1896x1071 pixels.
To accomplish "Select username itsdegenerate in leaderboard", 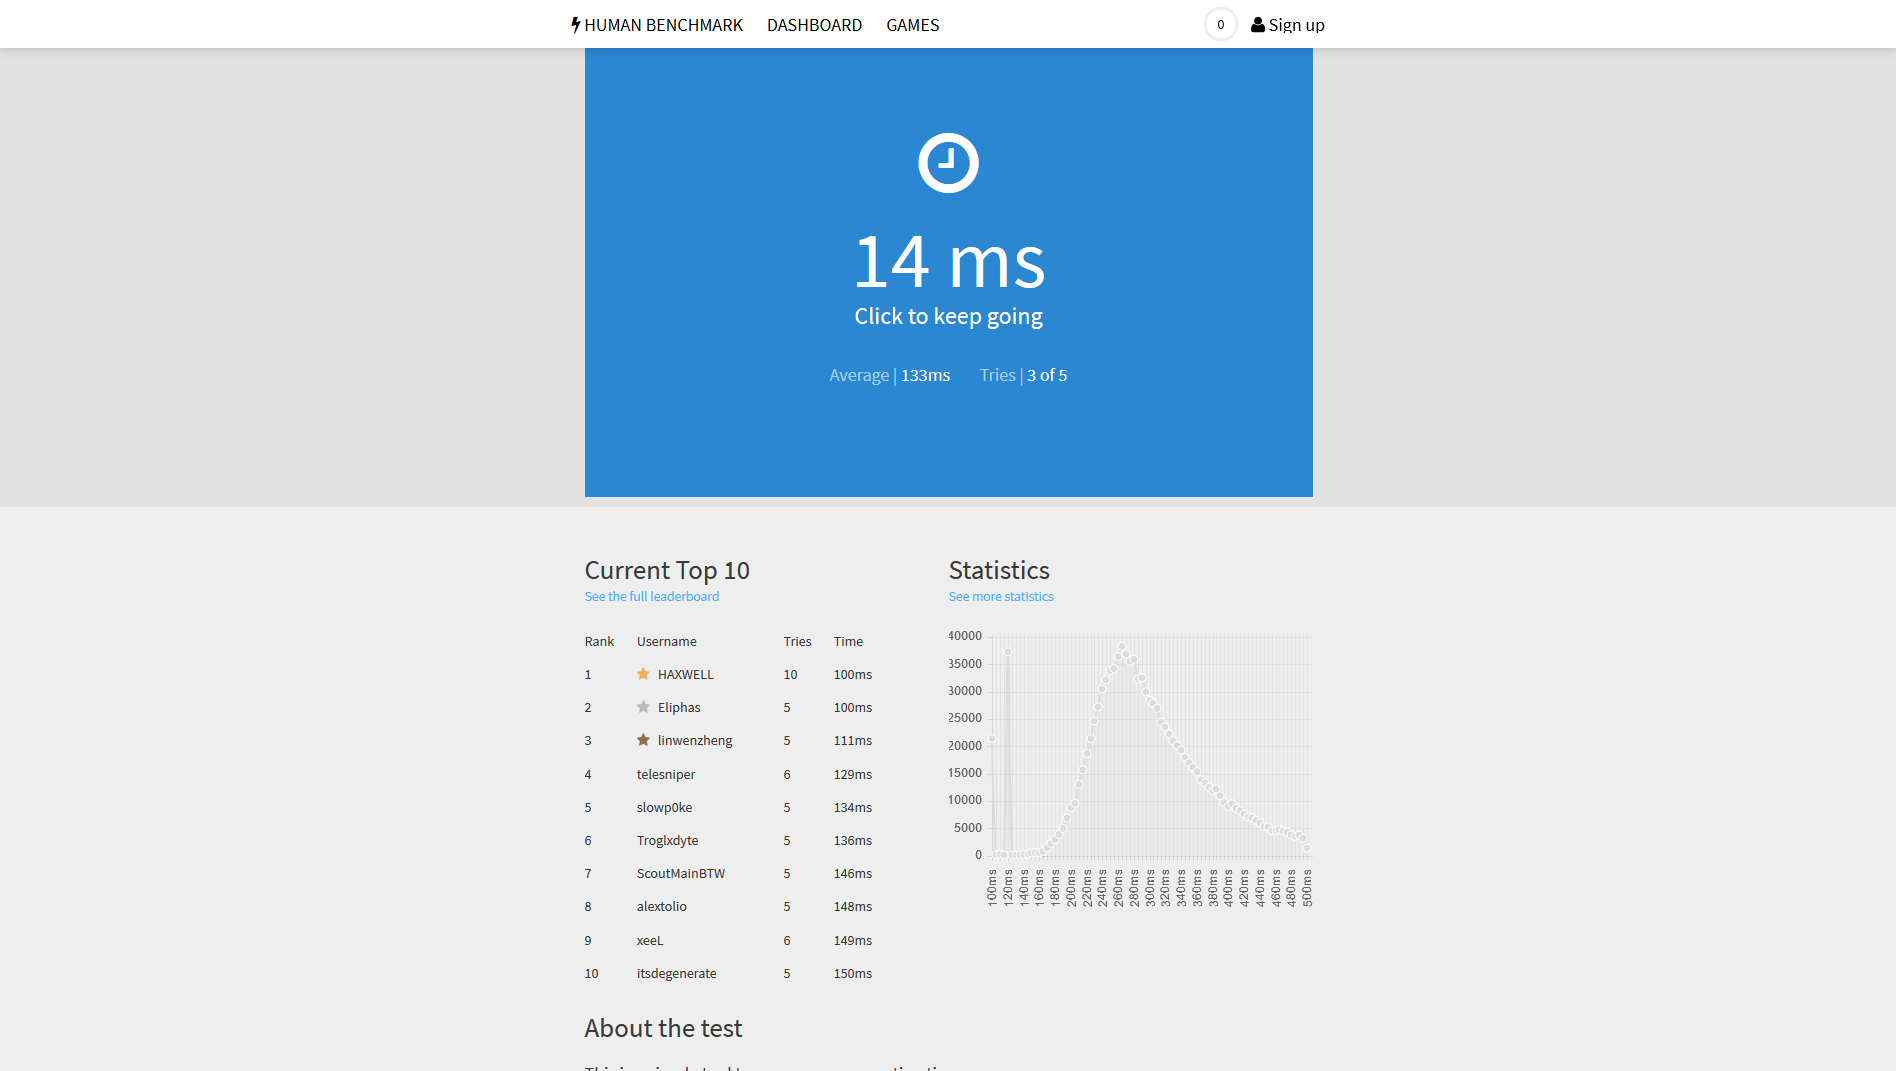I will tap(676, 973).
